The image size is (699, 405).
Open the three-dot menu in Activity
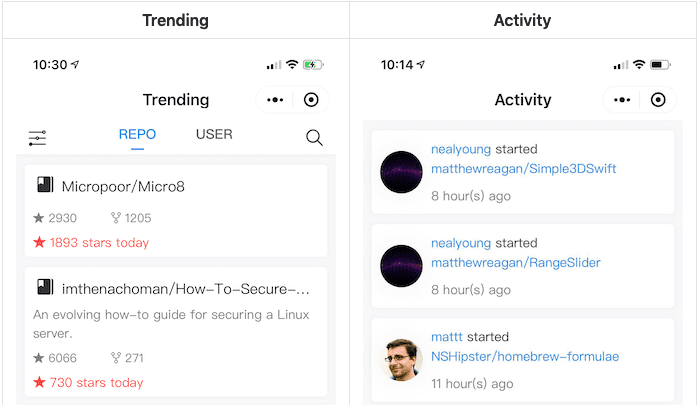tap(622, 100)
